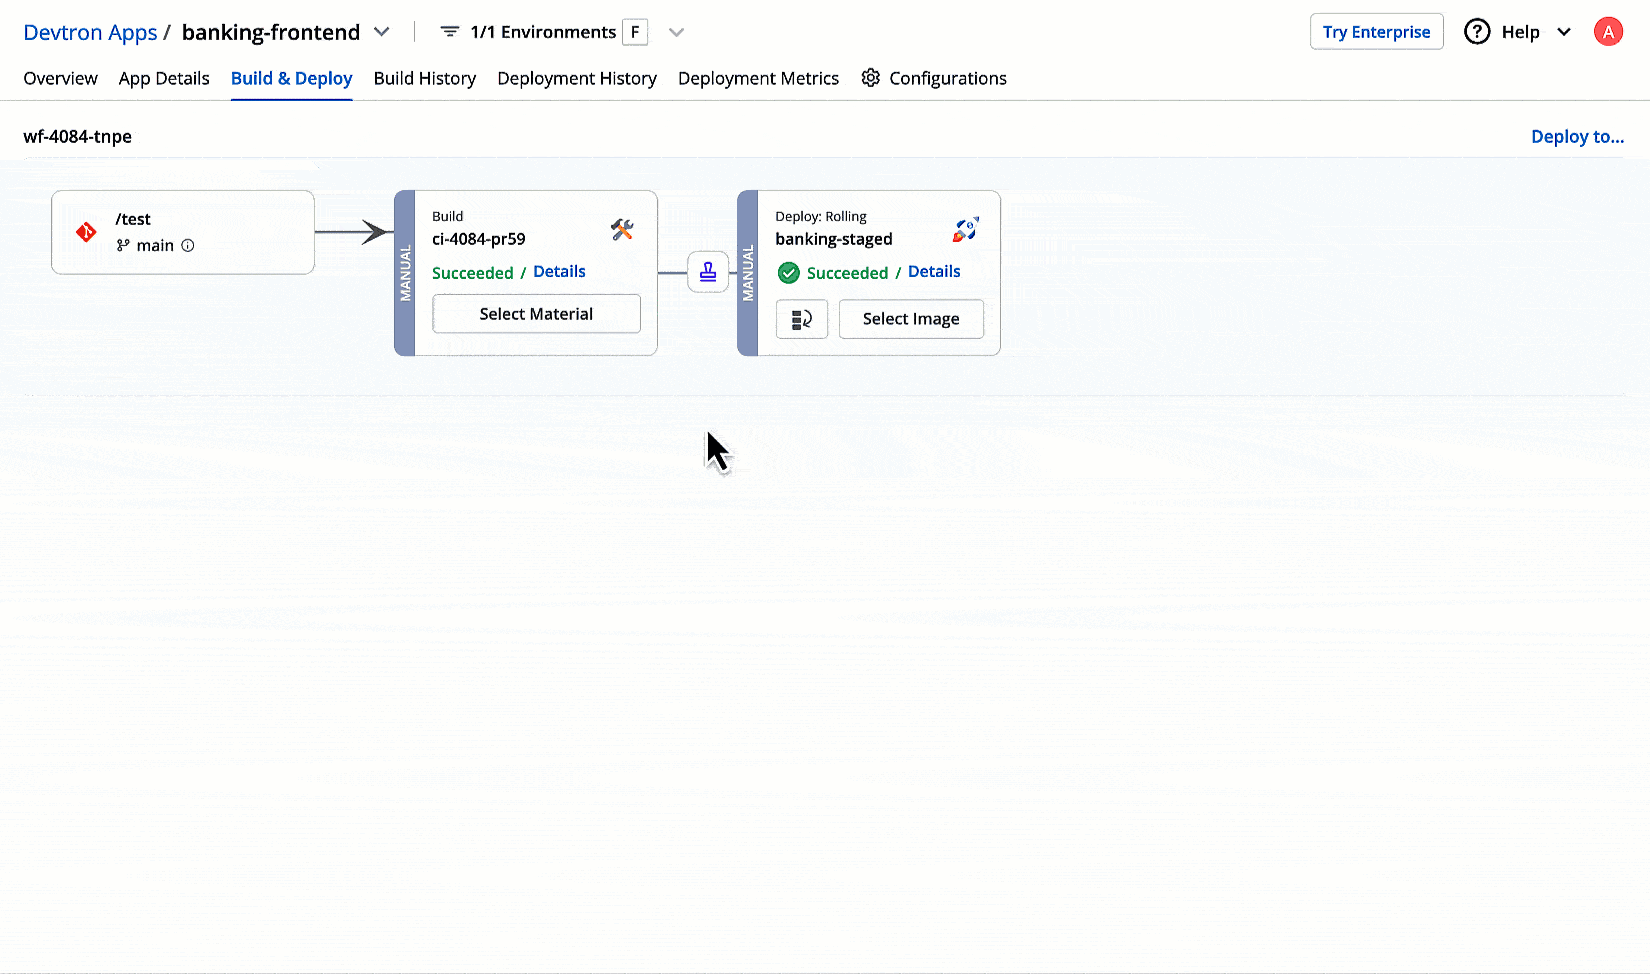
Task: Click the Help question mark icon
Action: click(1477, 32)
